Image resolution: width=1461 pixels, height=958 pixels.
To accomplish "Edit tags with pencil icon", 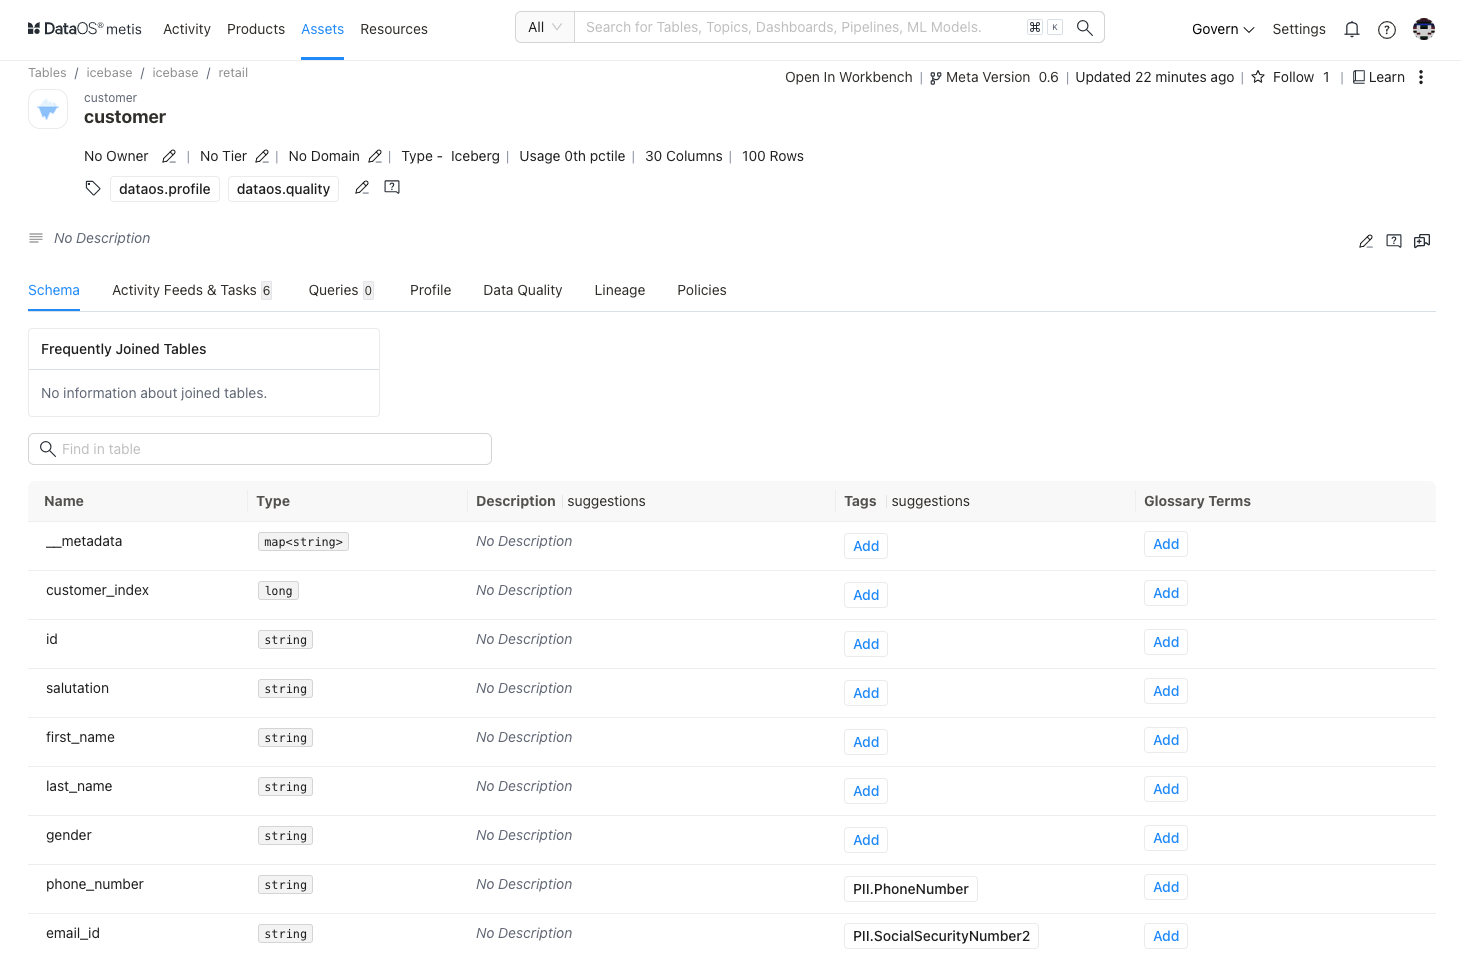I will coord(362,187).
